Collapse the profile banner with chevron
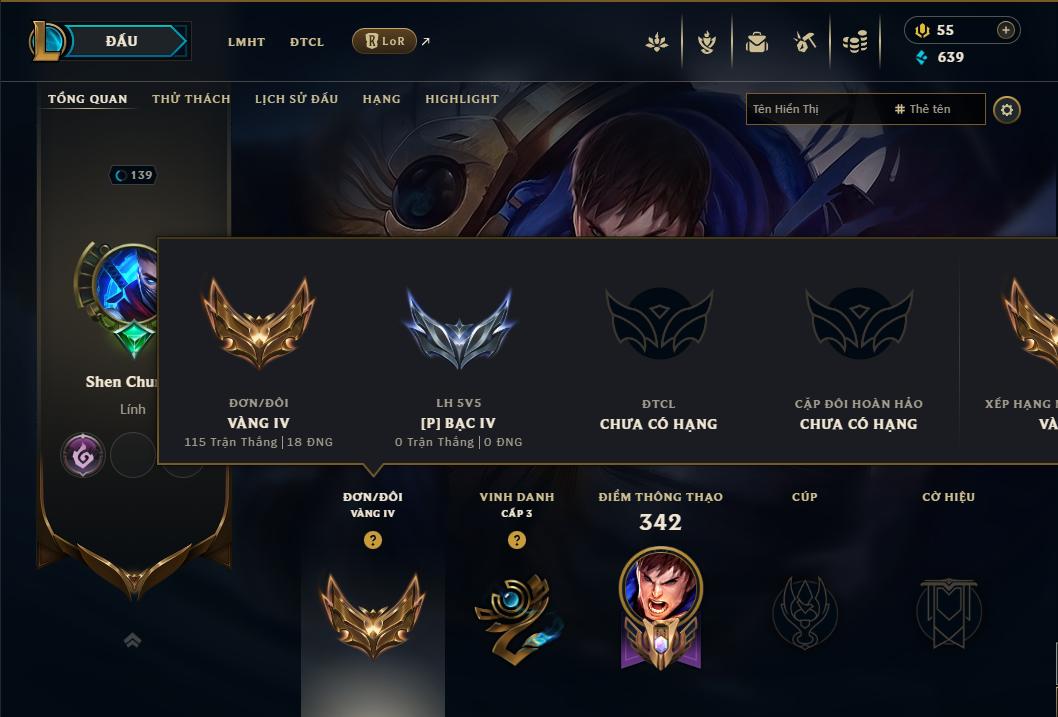This screenshot has width=1058, height=717. tap(133, 640)
